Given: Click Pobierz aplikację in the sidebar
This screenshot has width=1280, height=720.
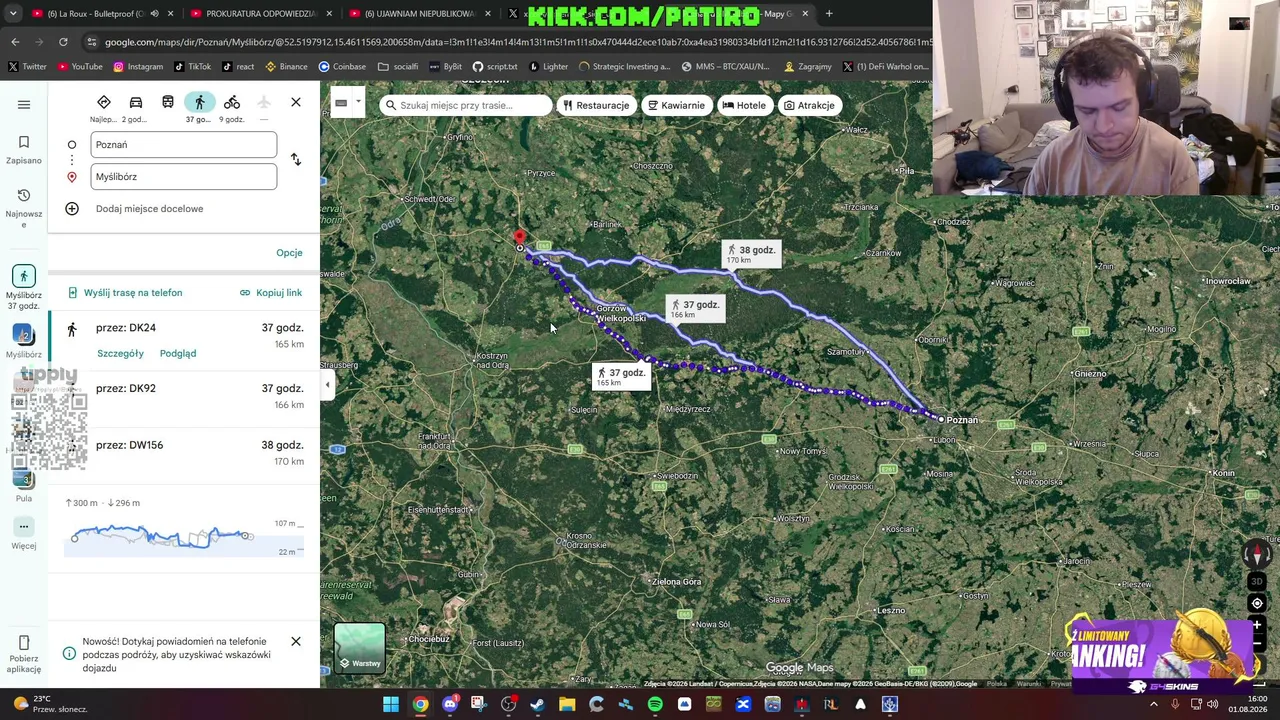Looking at the screenshot, I should coord(24,654).
